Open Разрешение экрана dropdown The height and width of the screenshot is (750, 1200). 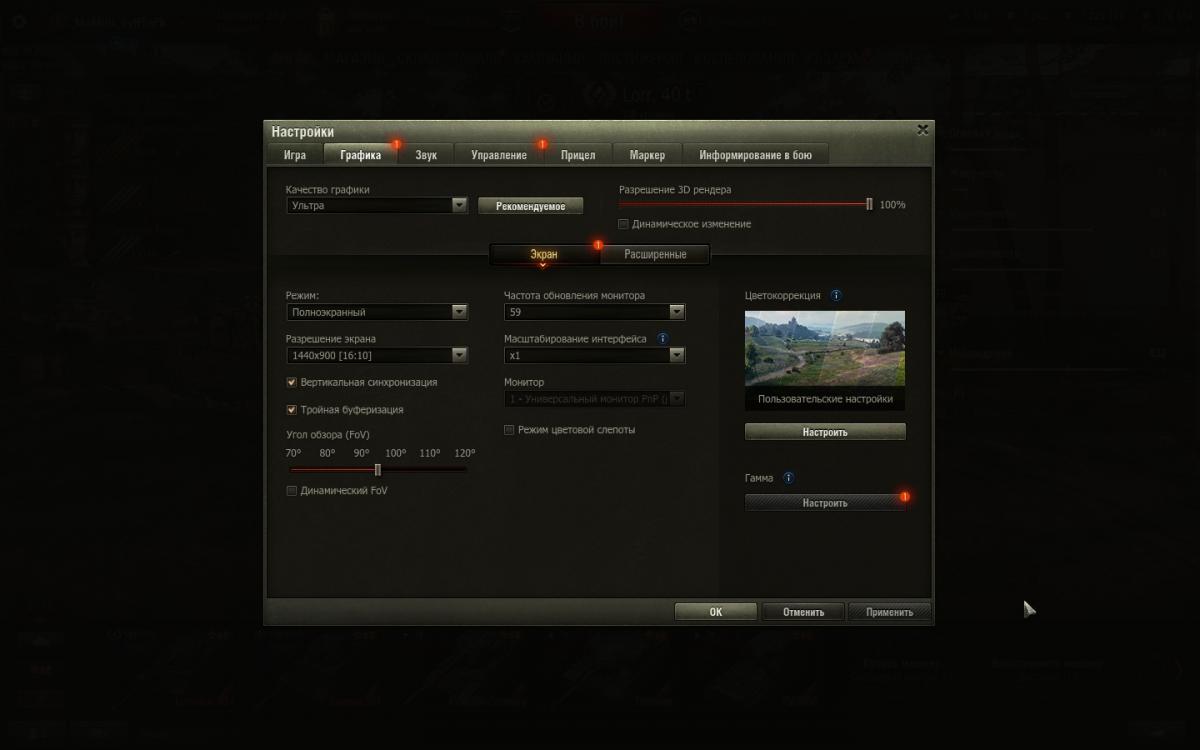(377, 355)
